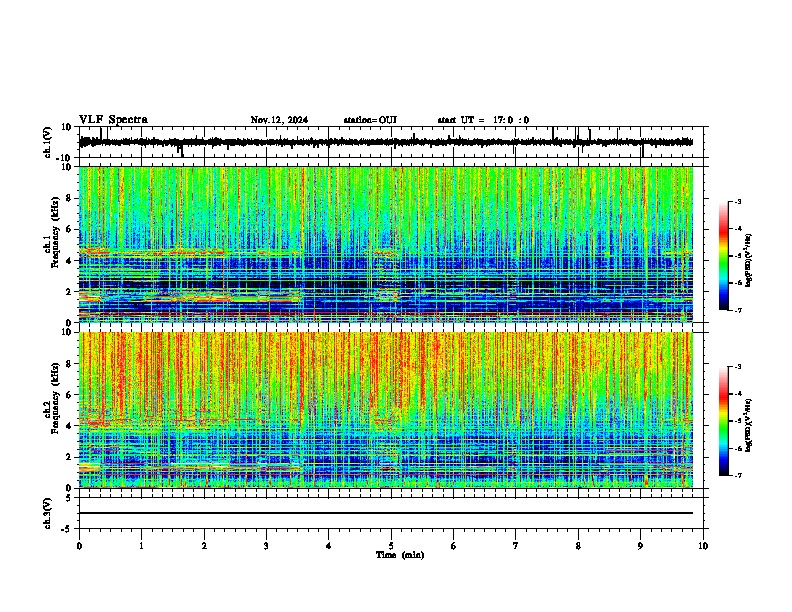Viewport: 792px width, 612px height.
Task: Click the '-7' label on ch.2 colorbar
Action: [737, 475]
